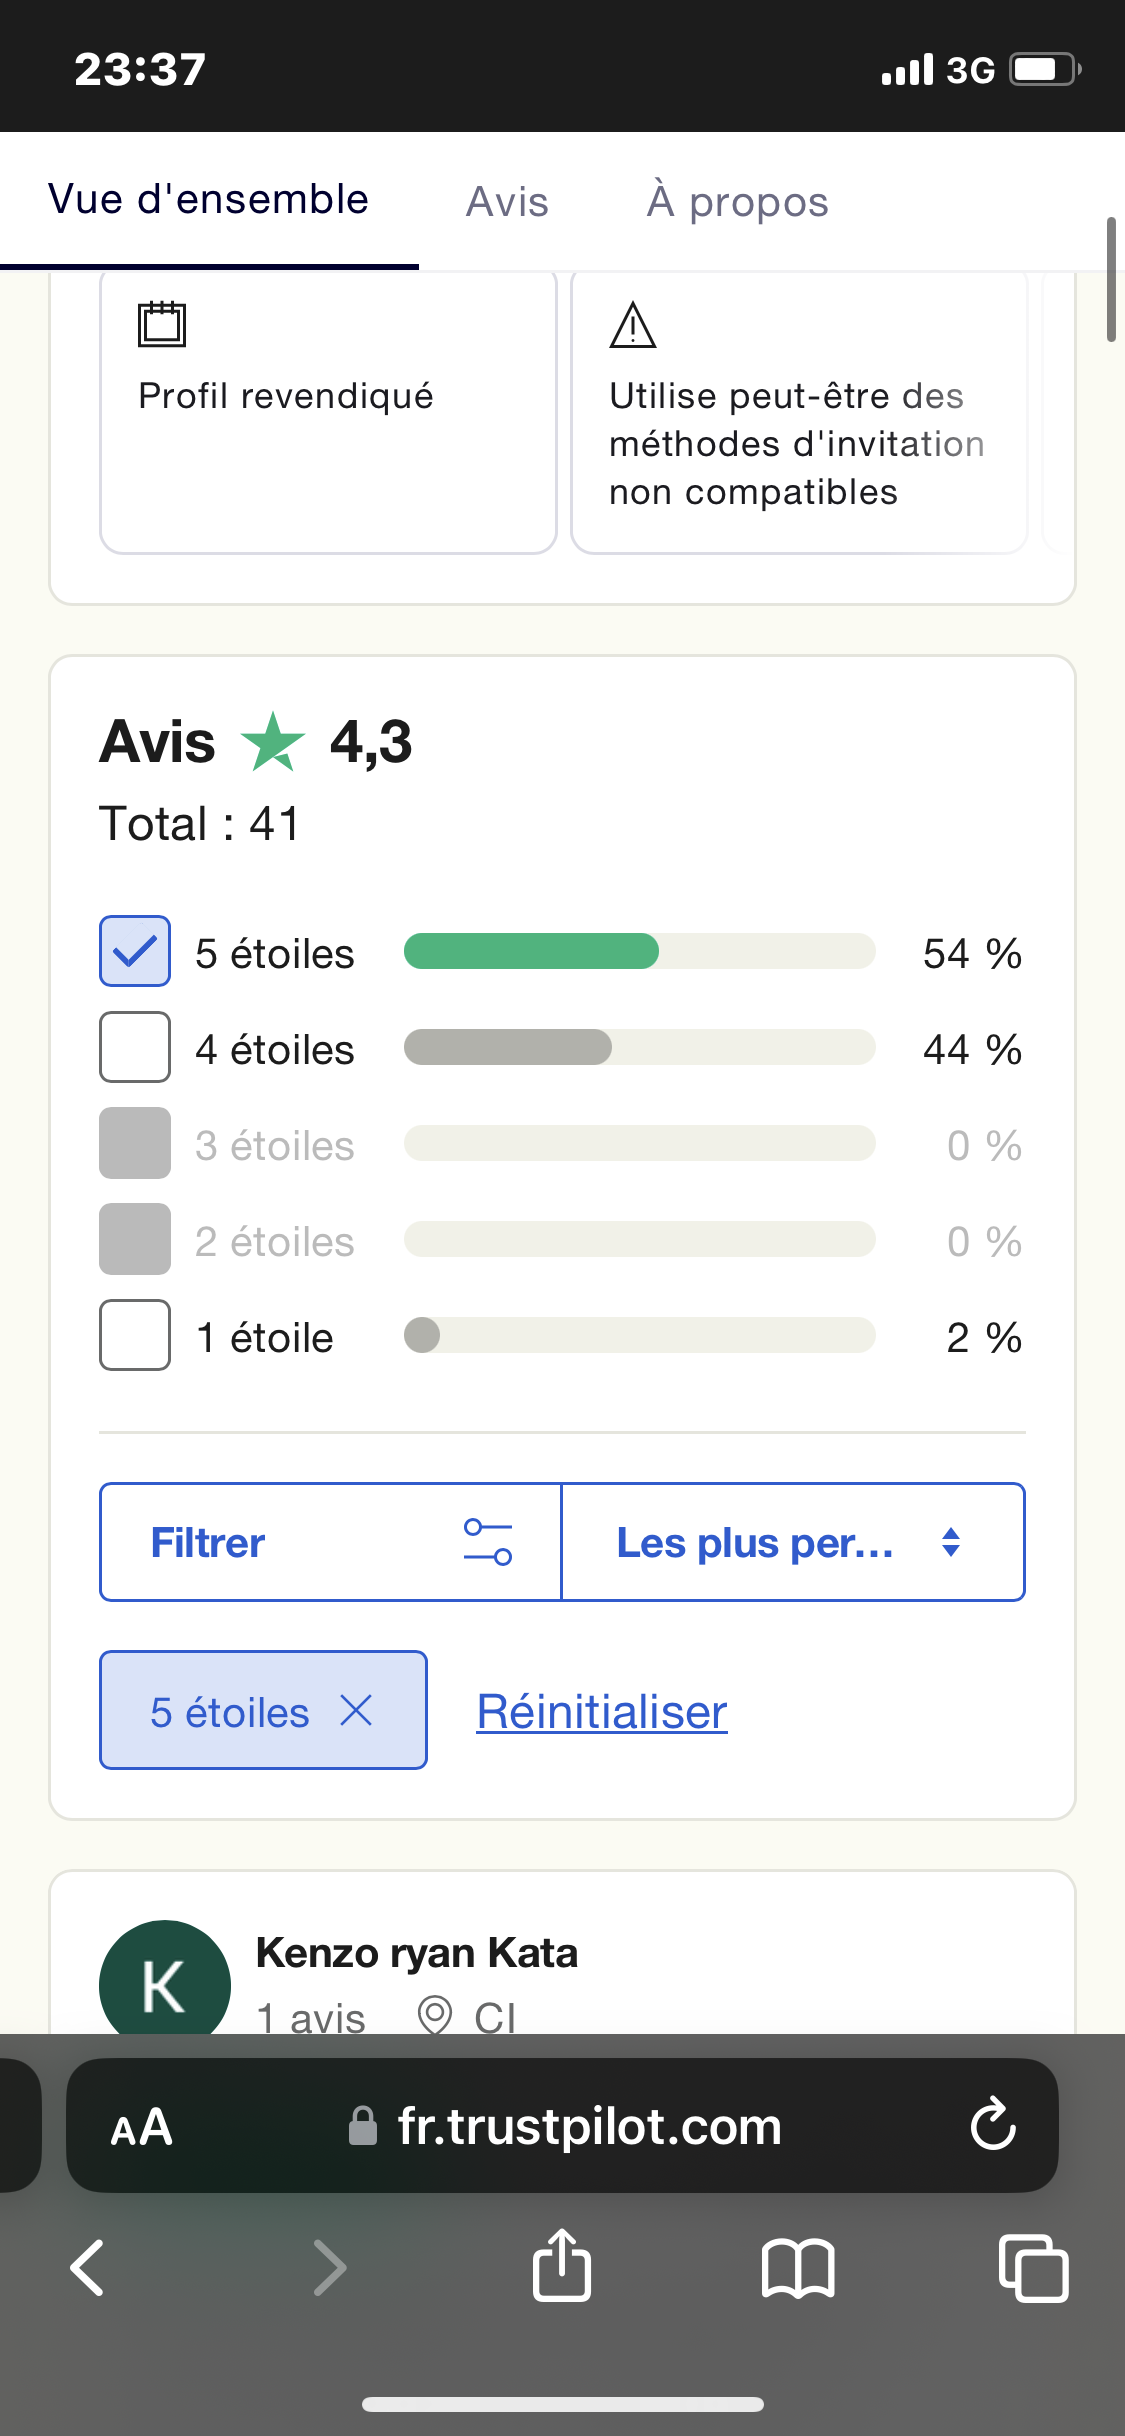Reload the Trustpilot page

[993, 2125]
